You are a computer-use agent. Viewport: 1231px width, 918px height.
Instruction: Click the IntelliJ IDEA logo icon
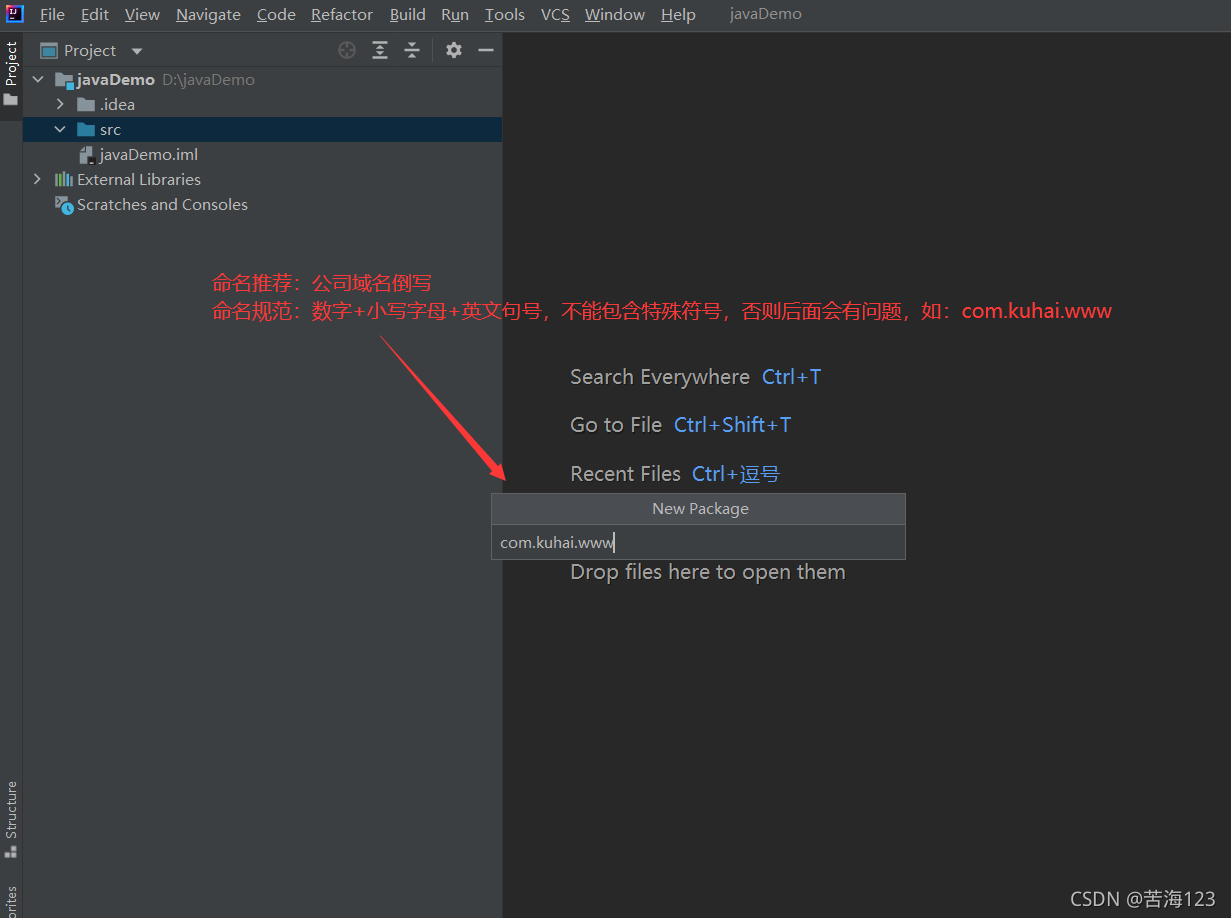click(14, 14)
